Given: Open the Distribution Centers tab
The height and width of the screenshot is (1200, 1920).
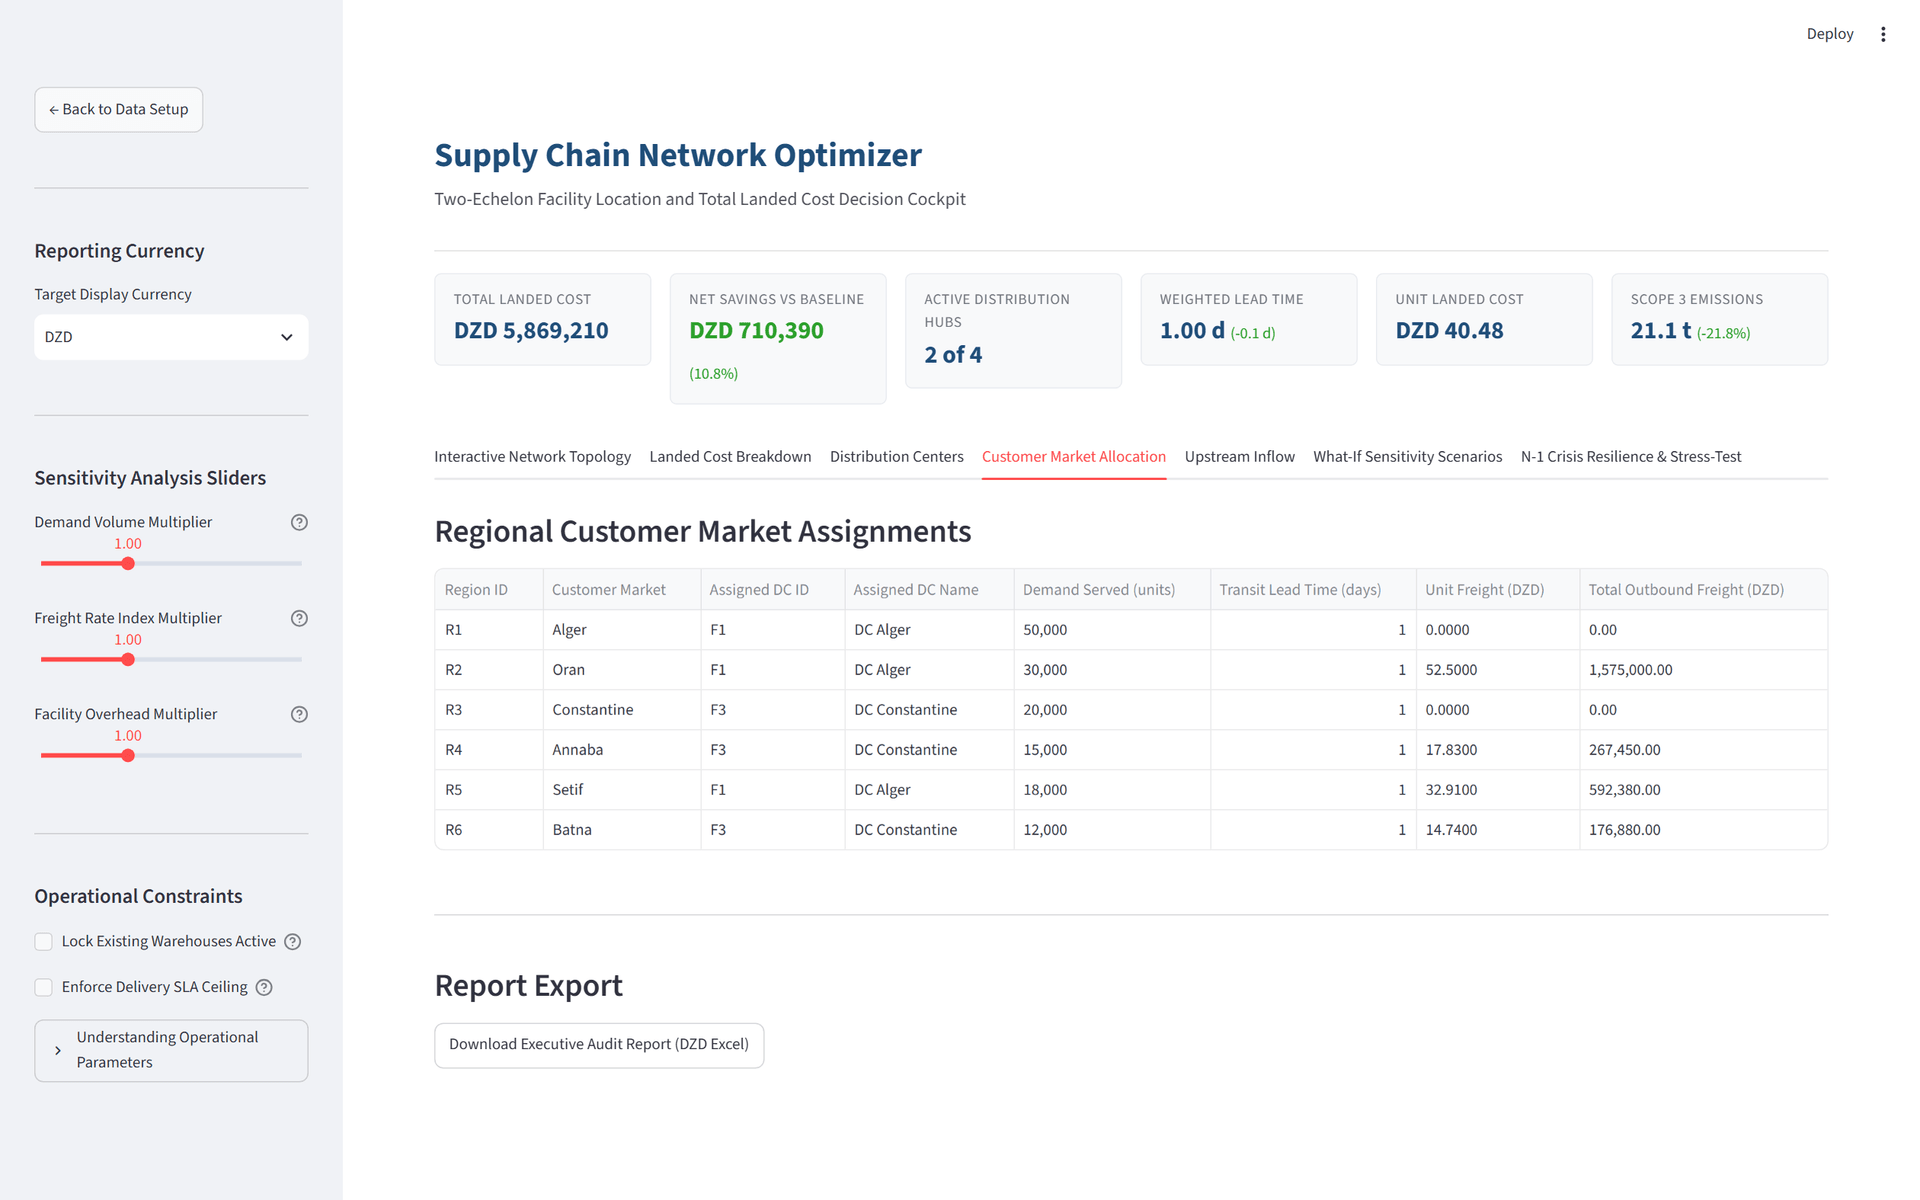Looking at the screenshot, I should point(896,457).
